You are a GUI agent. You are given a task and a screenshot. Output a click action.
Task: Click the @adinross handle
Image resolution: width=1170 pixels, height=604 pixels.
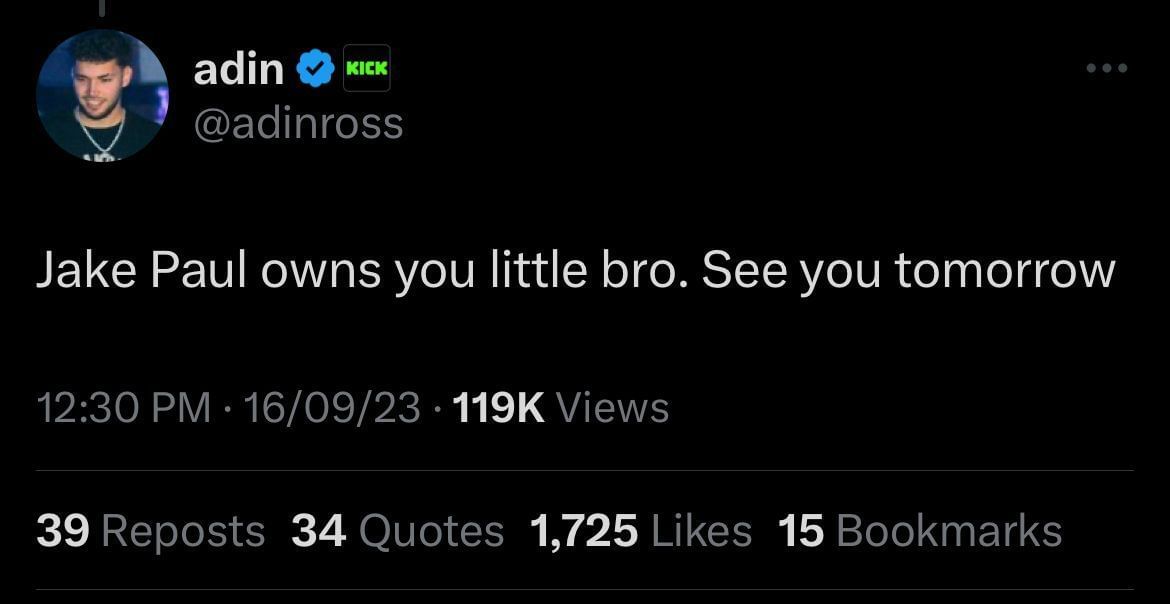pyautogui.click(x=299, y=123)
